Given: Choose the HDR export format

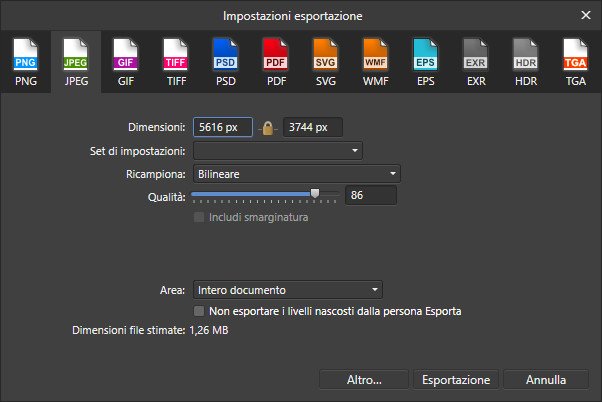Looking at the screenshot, I should pos(526,62).
